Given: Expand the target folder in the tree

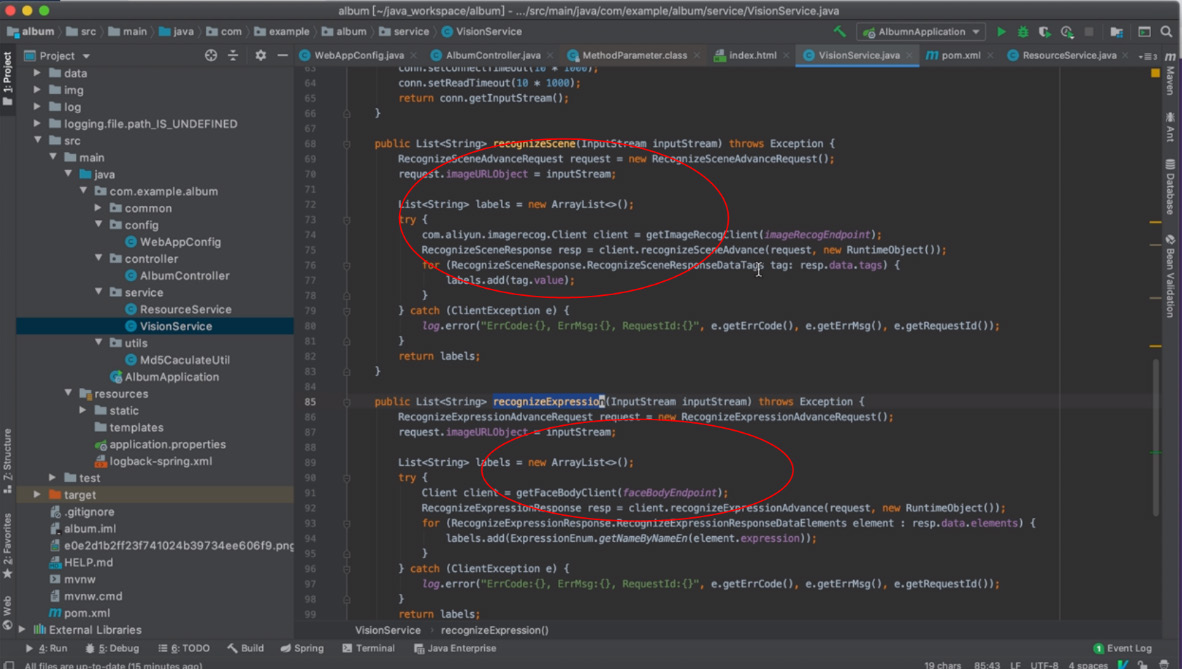Looking at the screenshot, I should point(38,495).
